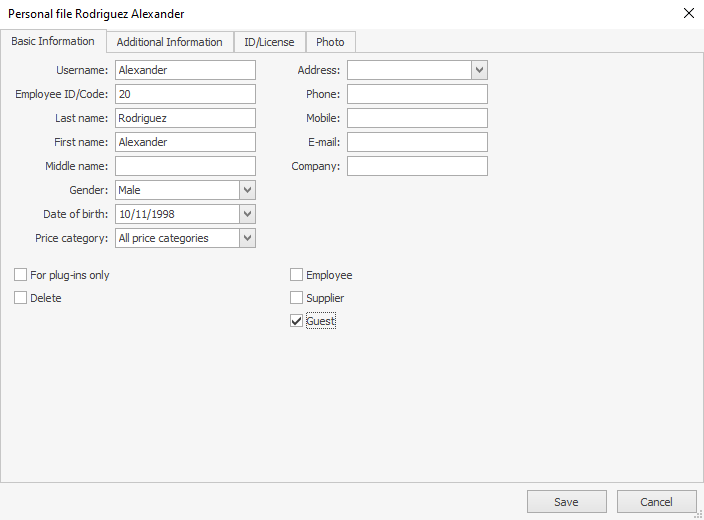Click the Cancel button

pos(656,502)
